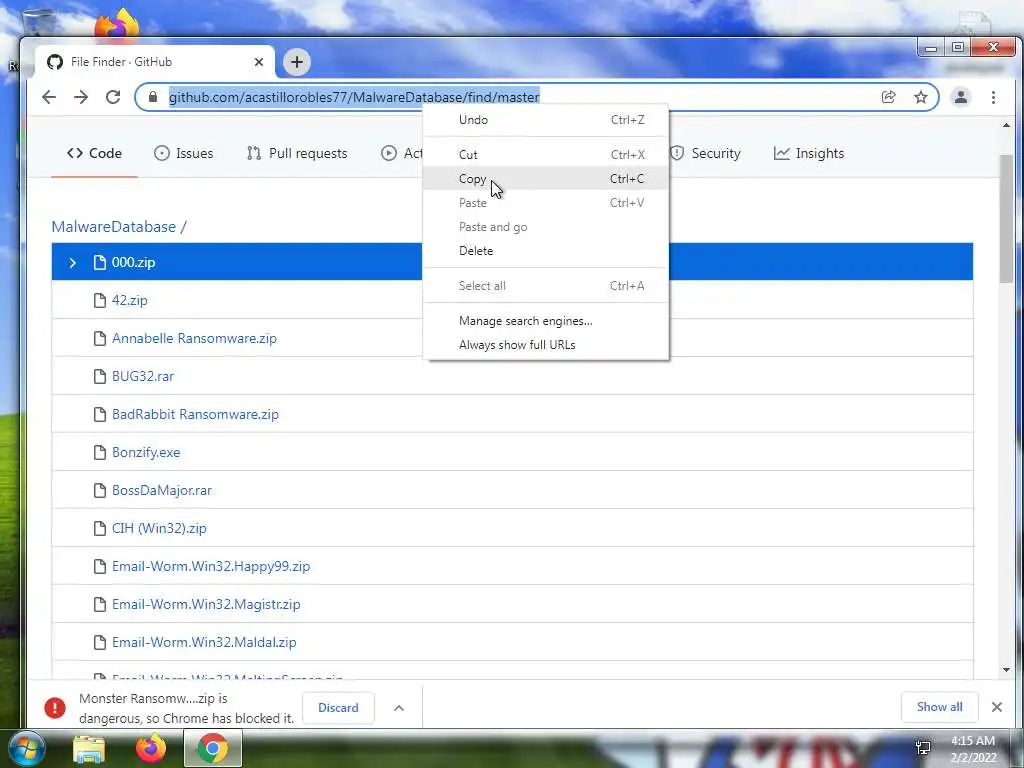Screen dimensions: 1024x768
Task: Open Email-Worm.Win32.Magistr.zip link
Action: coord(206,604)
